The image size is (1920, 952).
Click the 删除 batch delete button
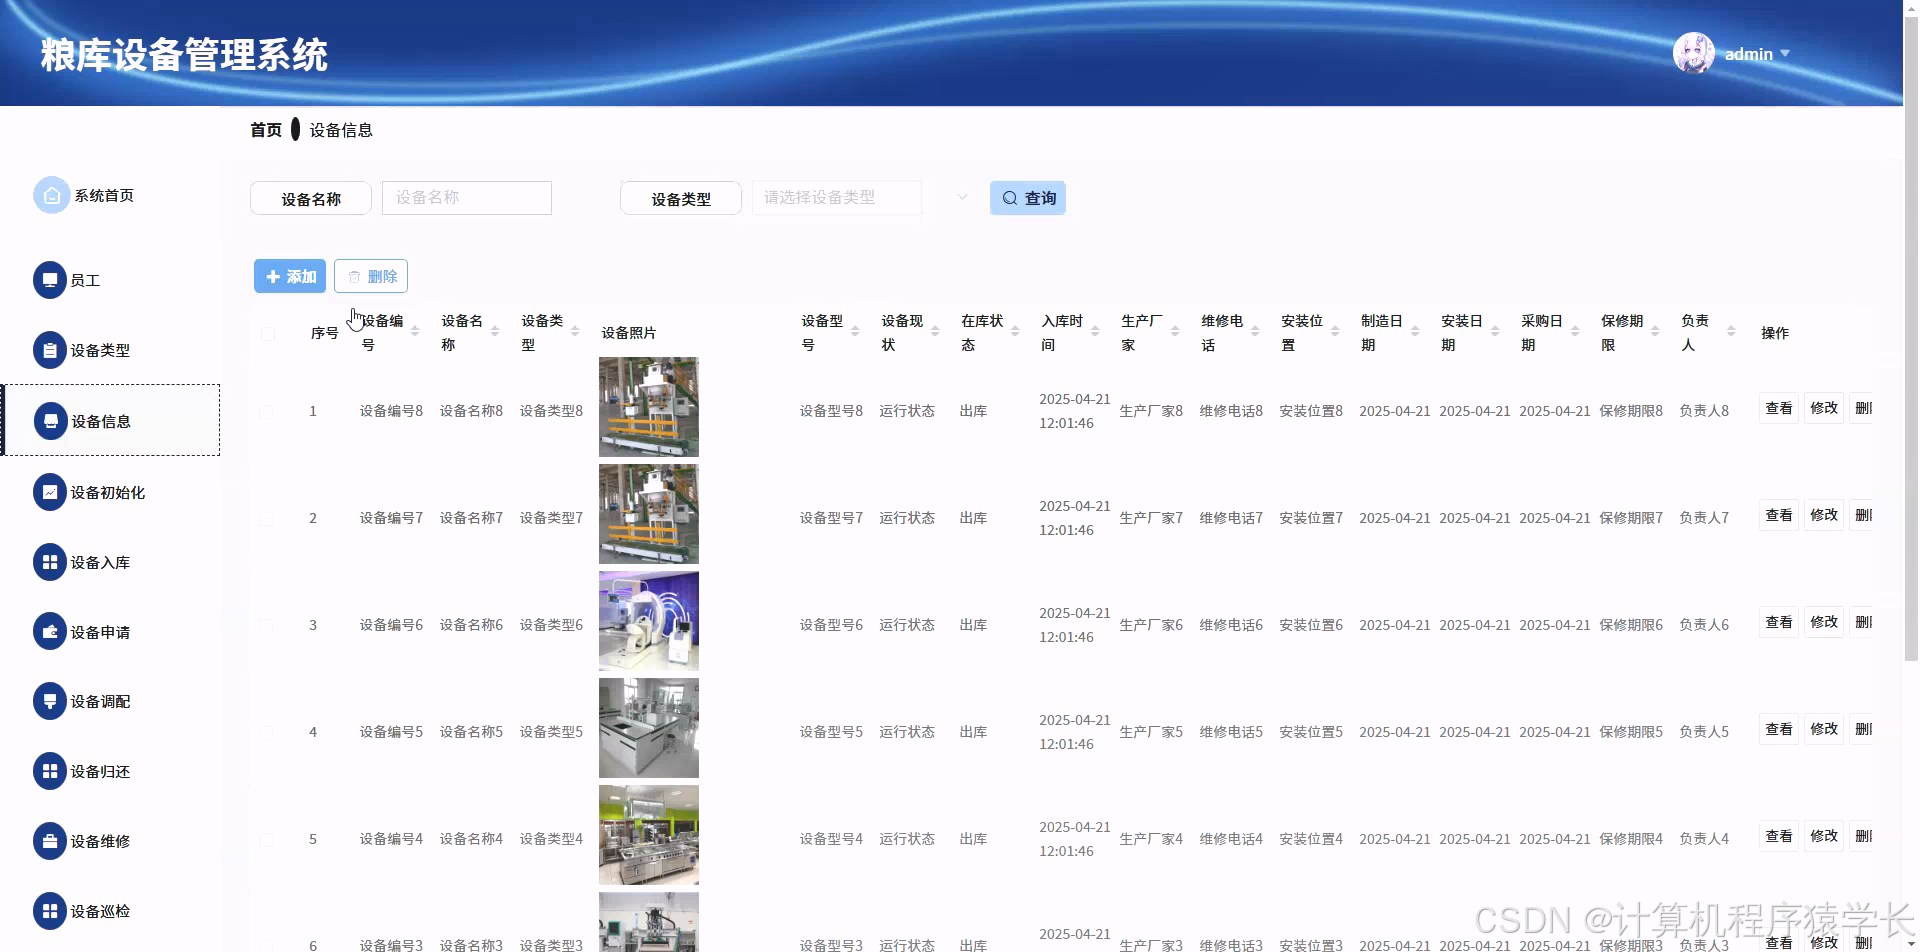point(371,276)
